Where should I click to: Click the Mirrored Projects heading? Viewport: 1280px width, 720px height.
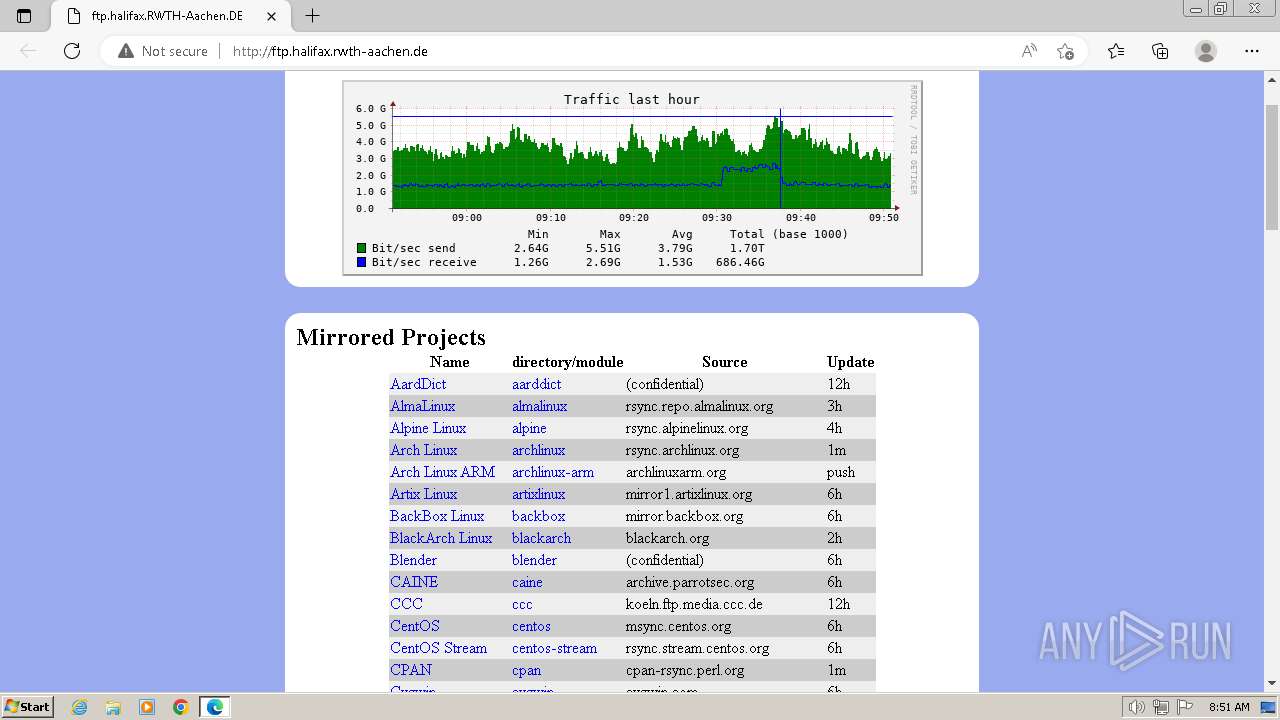click(x=391, y=337)
